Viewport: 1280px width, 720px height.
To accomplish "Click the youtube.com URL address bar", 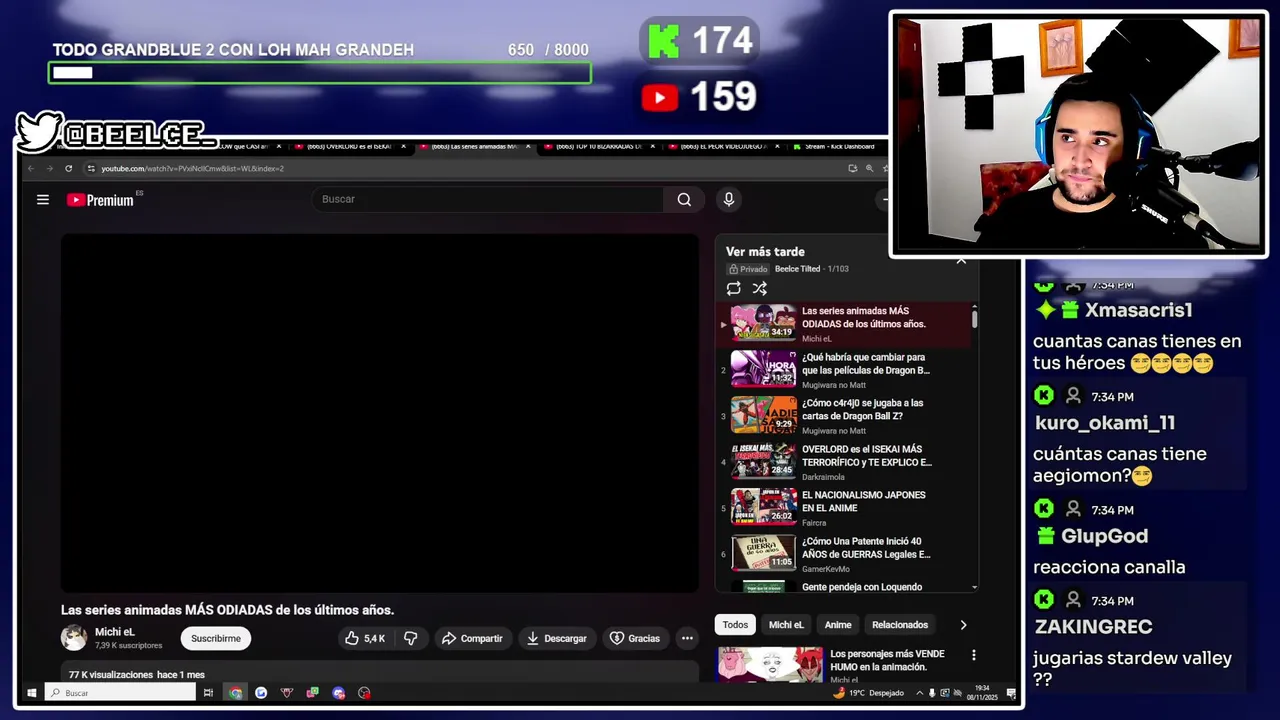I will [x=192, y=169].
